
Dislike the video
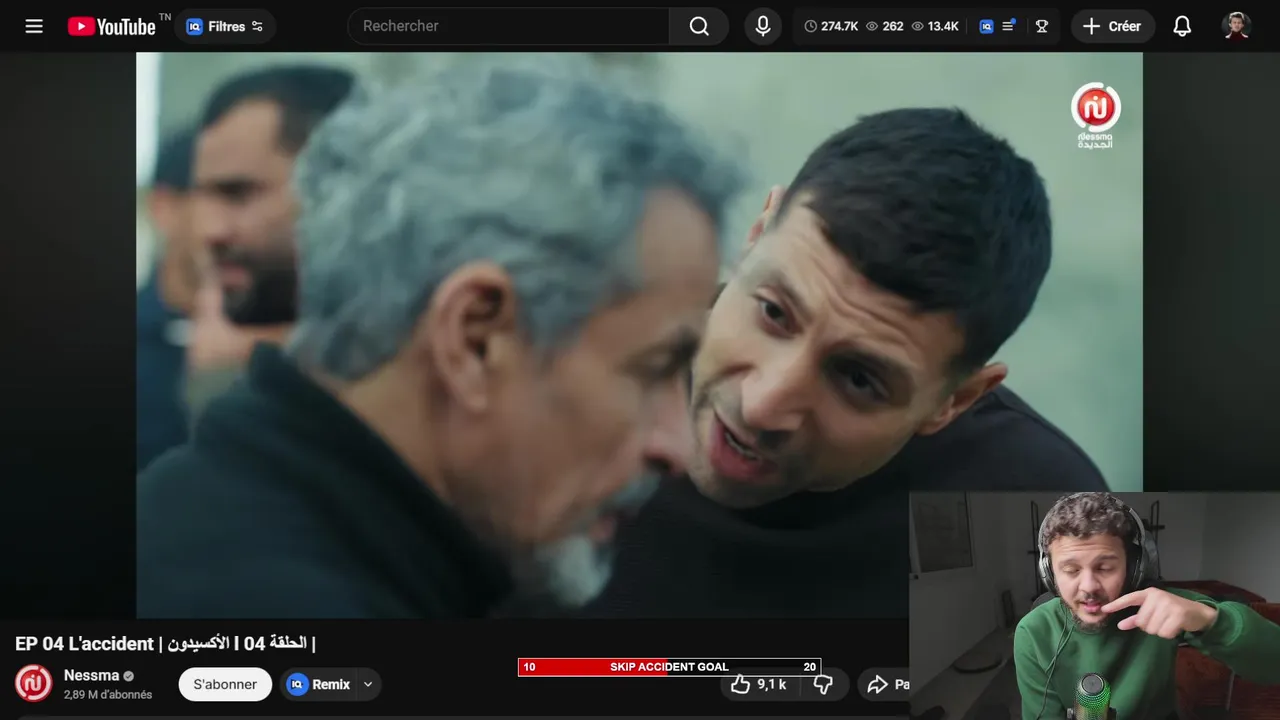click(x=823, y=684)
